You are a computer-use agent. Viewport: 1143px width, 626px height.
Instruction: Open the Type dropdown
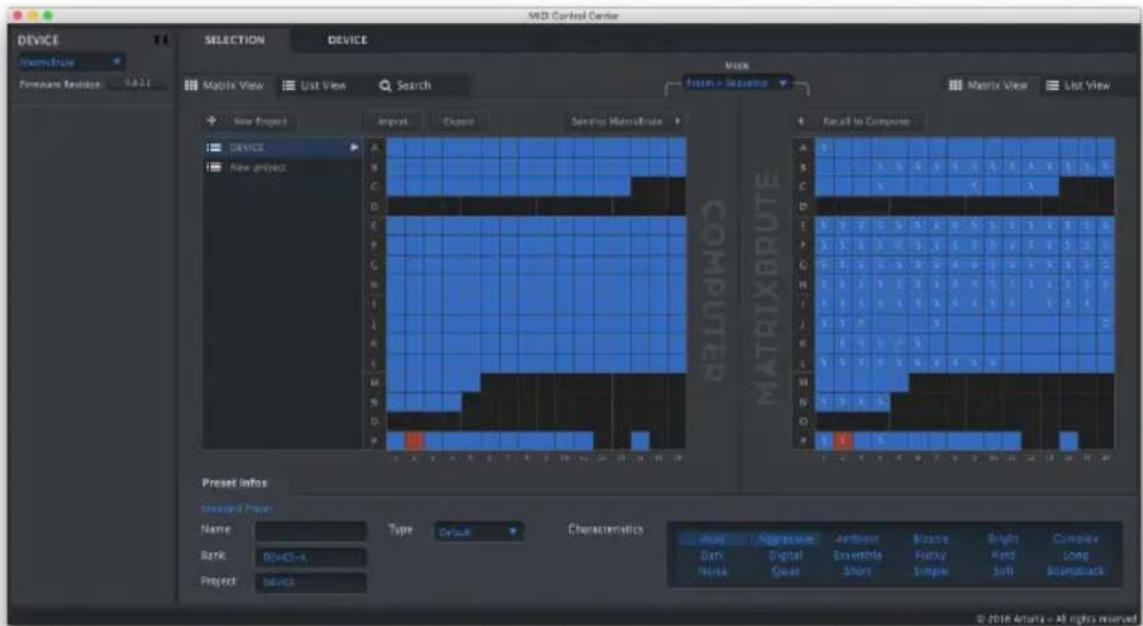478,531
